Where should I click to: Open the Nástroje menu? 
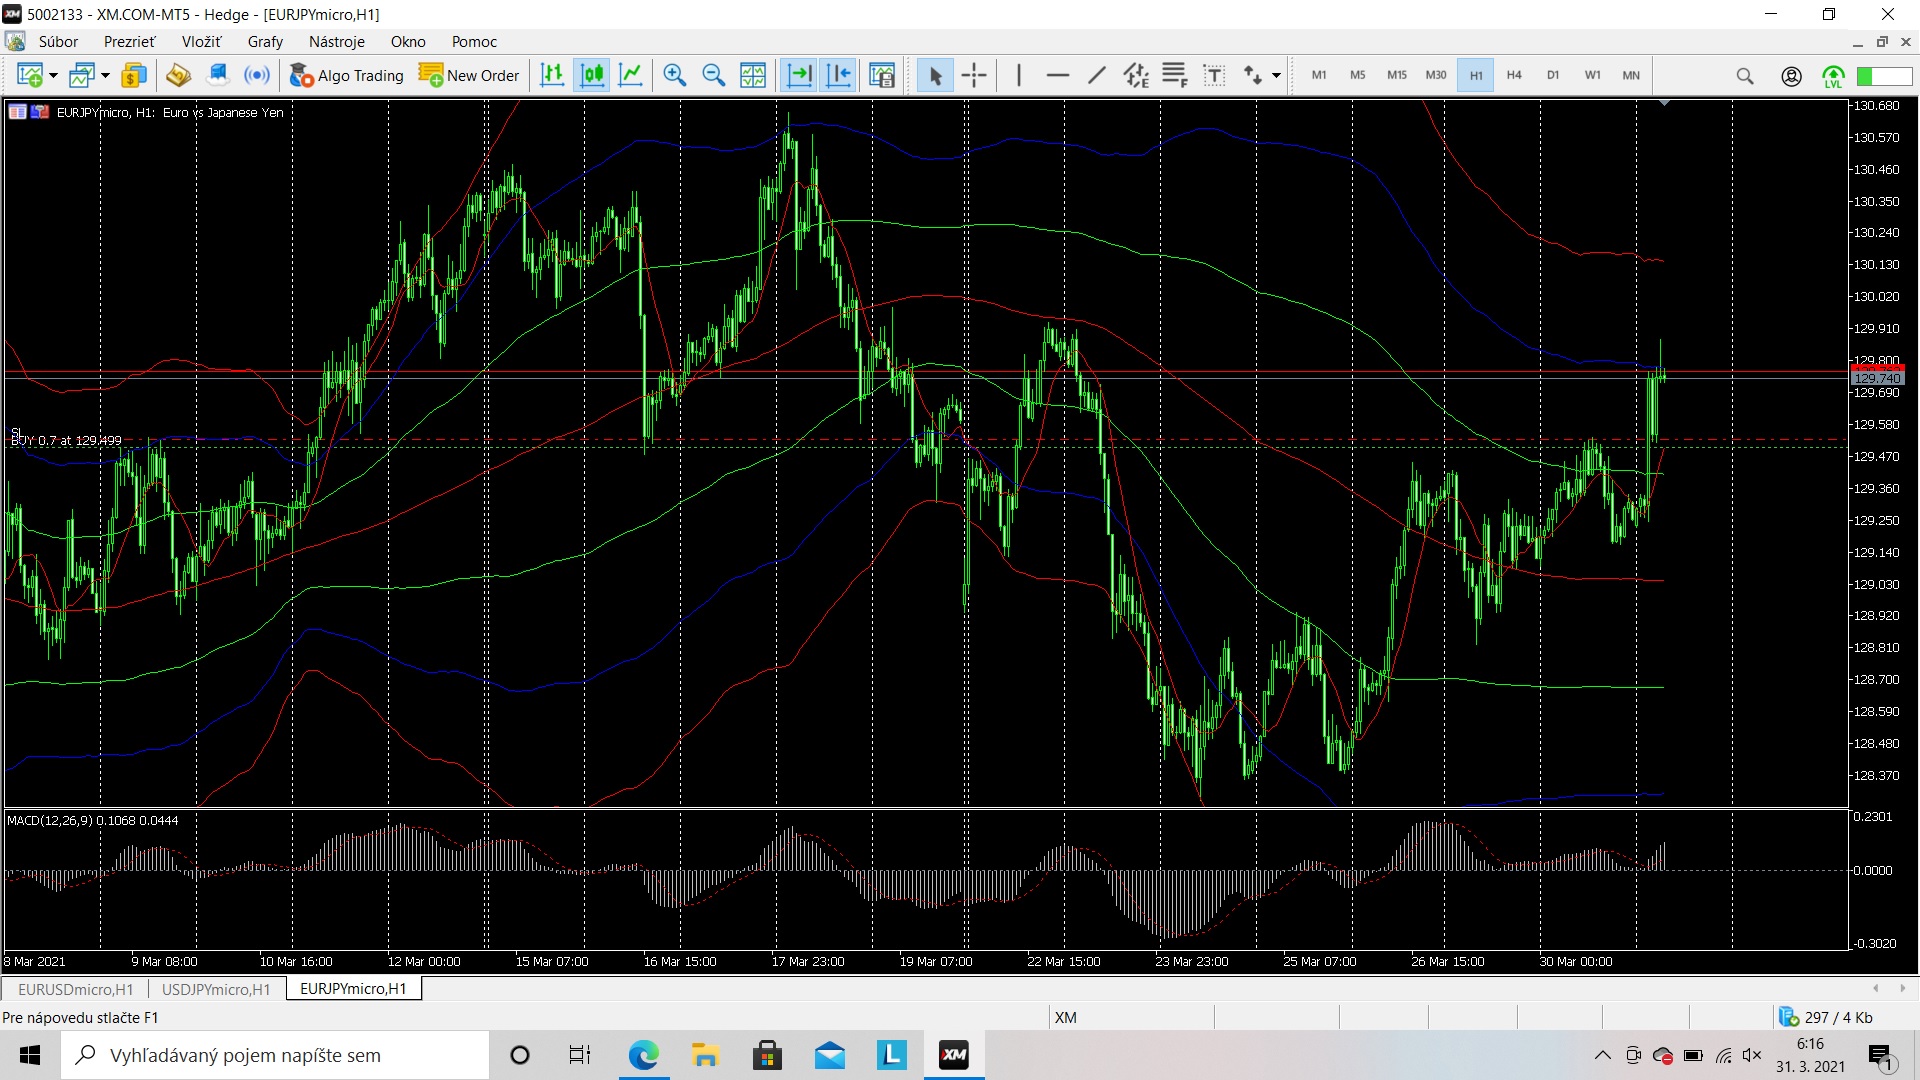tap(337, 41)
